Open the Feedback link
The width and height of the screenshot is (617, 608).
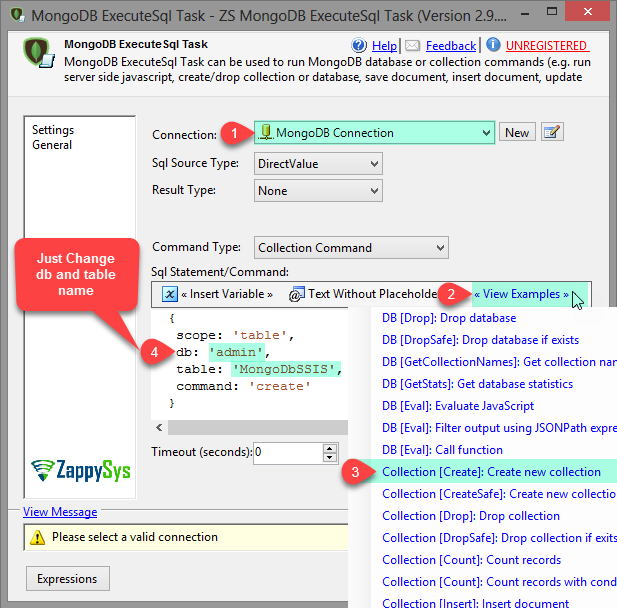click(451, 46)
